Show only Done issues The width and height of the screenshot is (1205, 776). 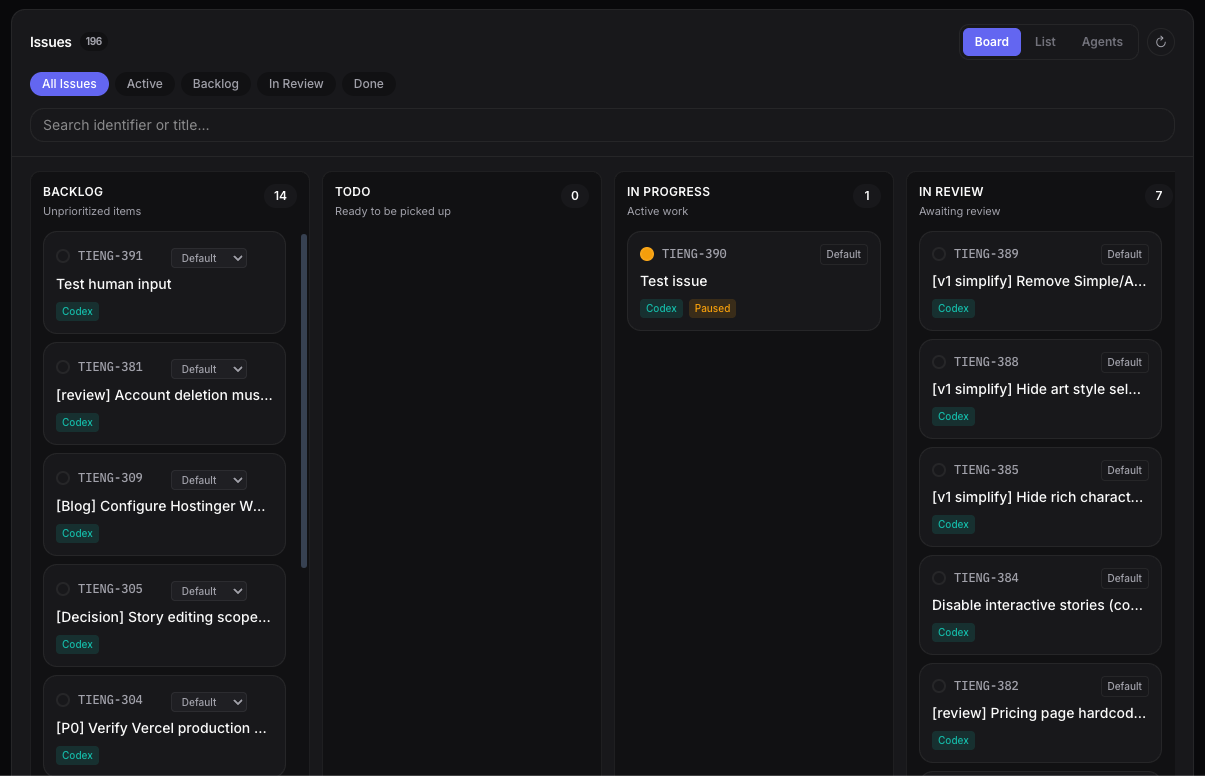368,84
